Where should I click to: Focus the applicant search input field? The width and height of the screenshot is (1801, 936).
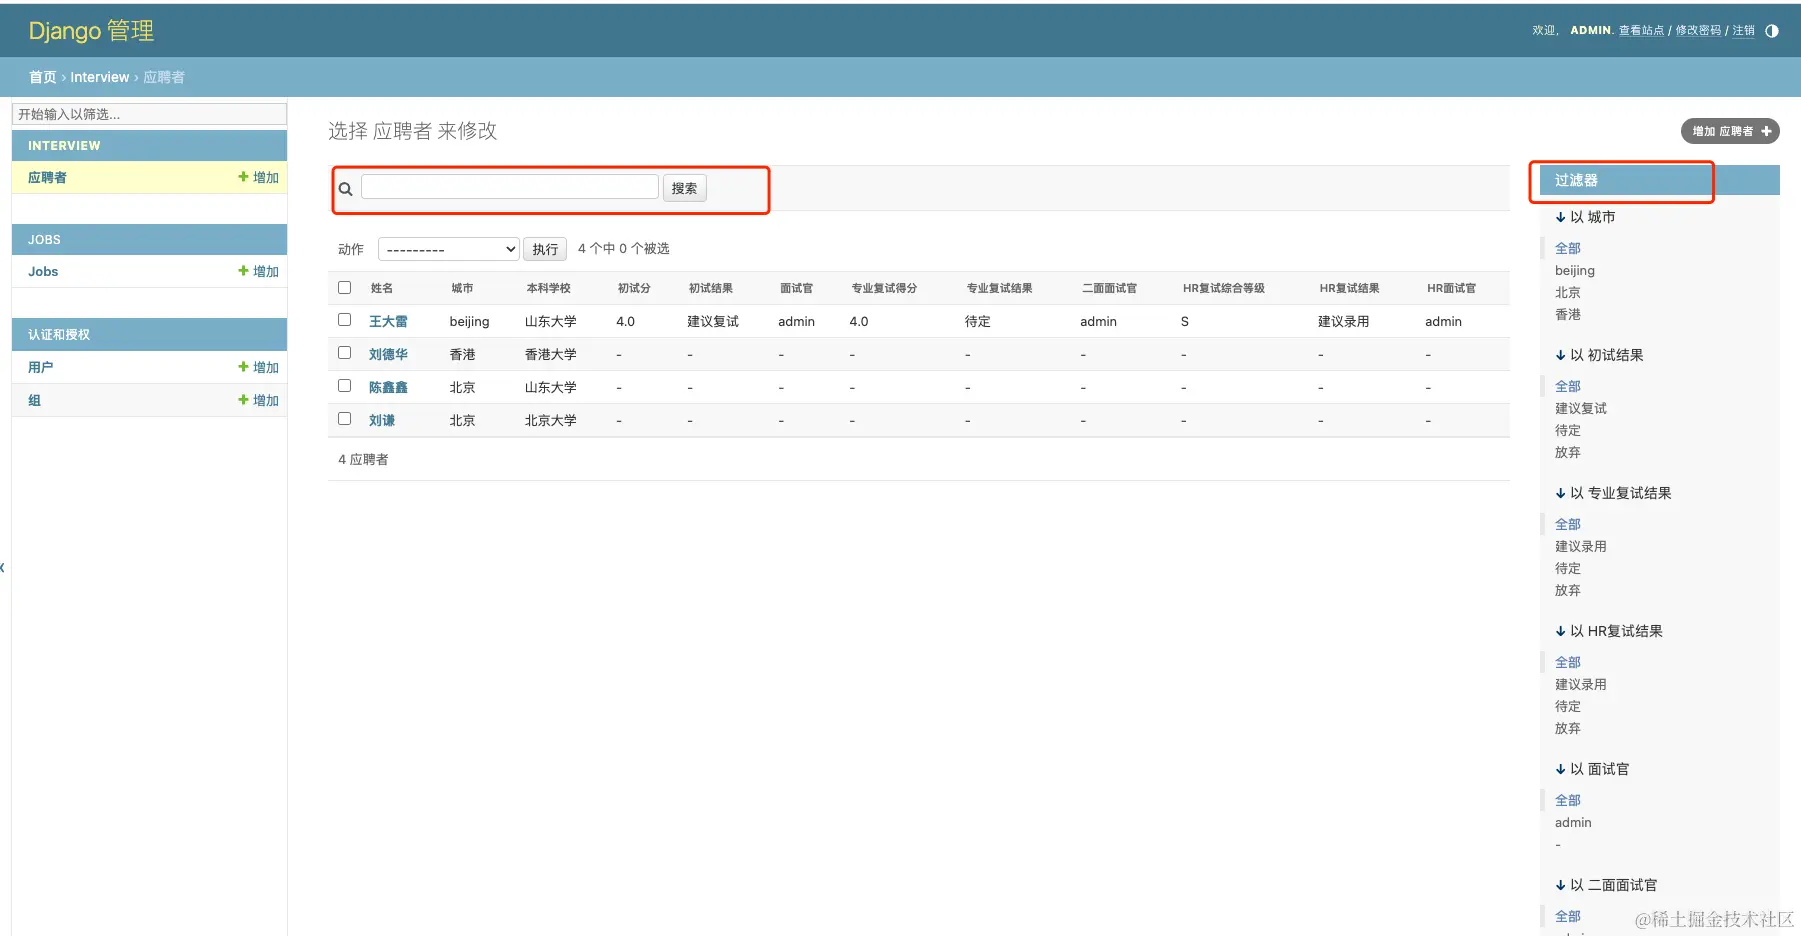(510, 187)
